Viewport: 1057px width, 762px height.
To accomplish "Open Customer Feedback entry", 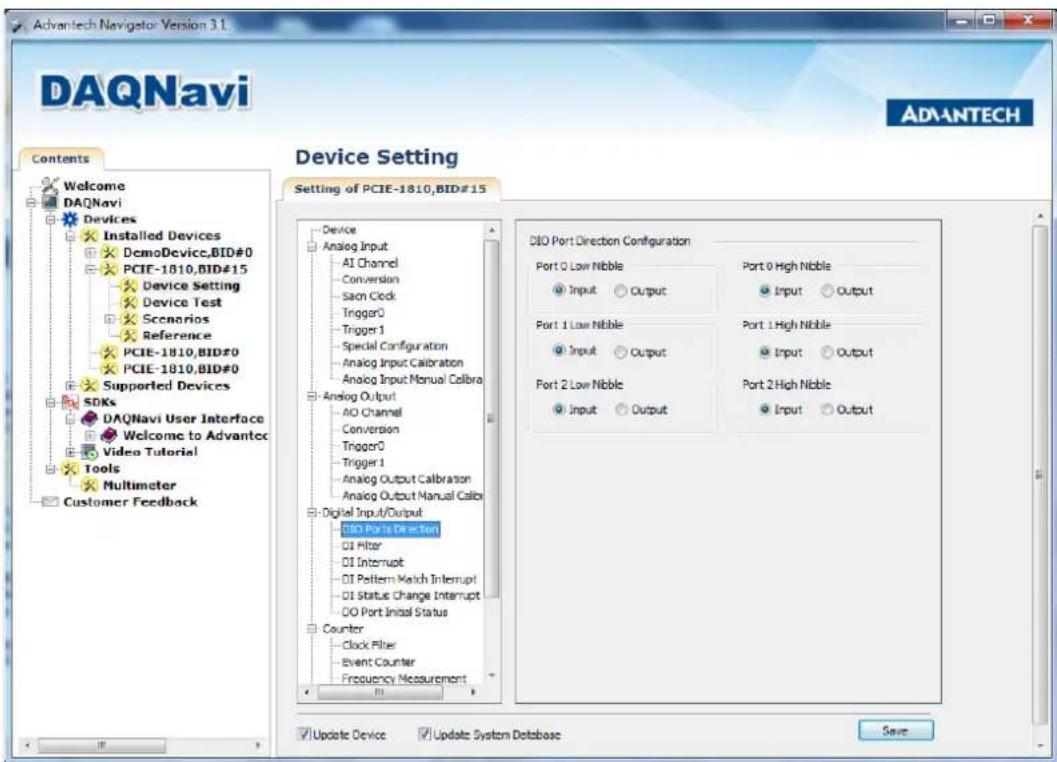I will click(x=130, y=502).
